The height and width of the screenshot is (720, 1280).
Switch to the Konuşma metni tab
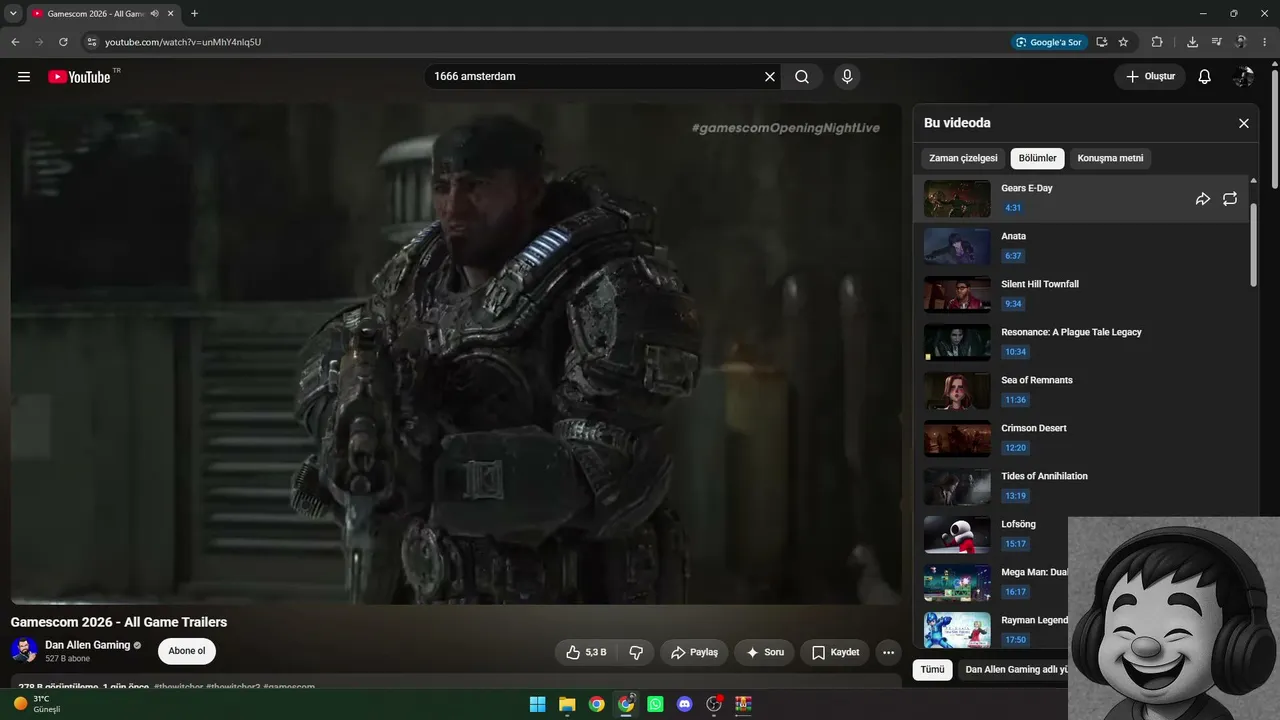(x=1110, y=158)
